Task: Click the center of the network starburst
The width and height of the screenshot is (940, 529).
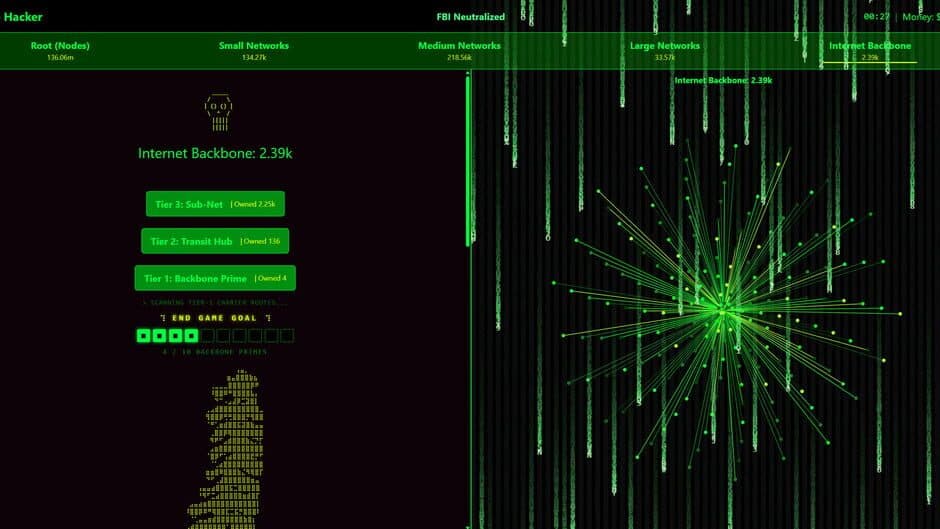Action: pyautogui.click(x=723, y=311)
